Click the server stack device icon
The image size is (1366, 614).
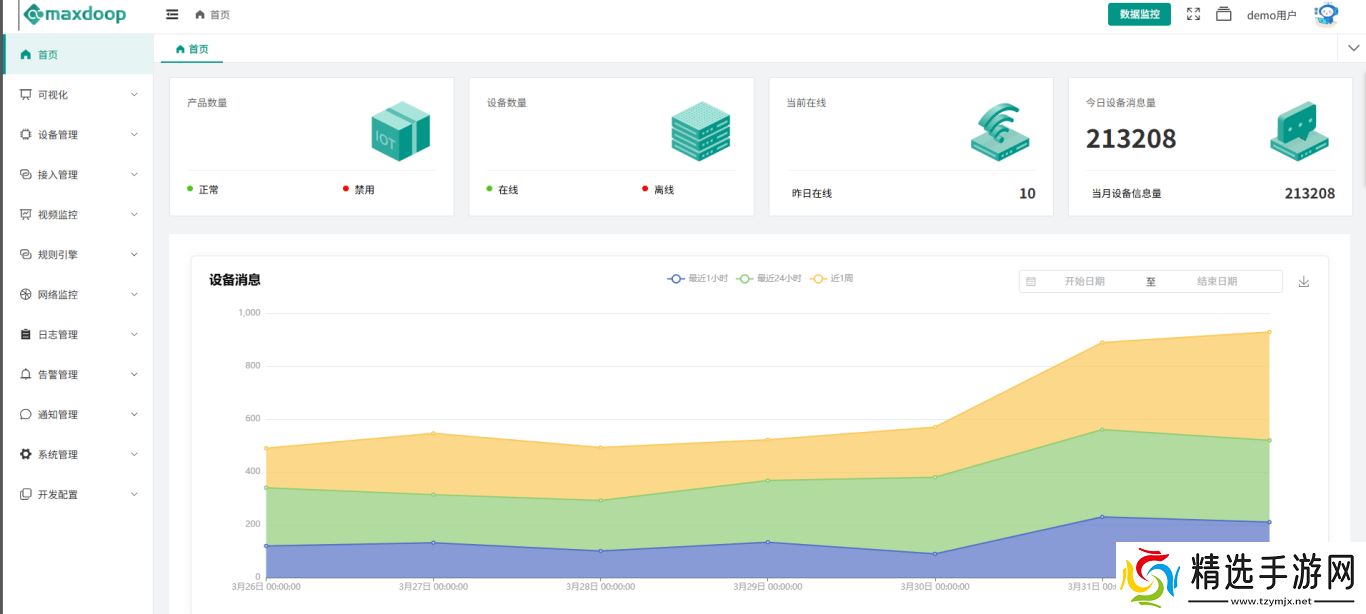click(700, 131)
